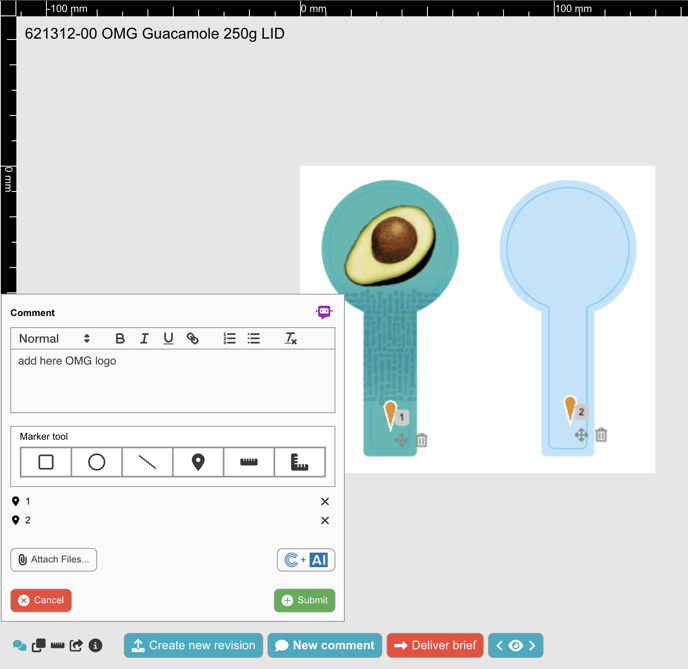The height and width of the screenshot is (669, 688).
Task: Pick the location pin marker tool
Action: click(198, 462)
